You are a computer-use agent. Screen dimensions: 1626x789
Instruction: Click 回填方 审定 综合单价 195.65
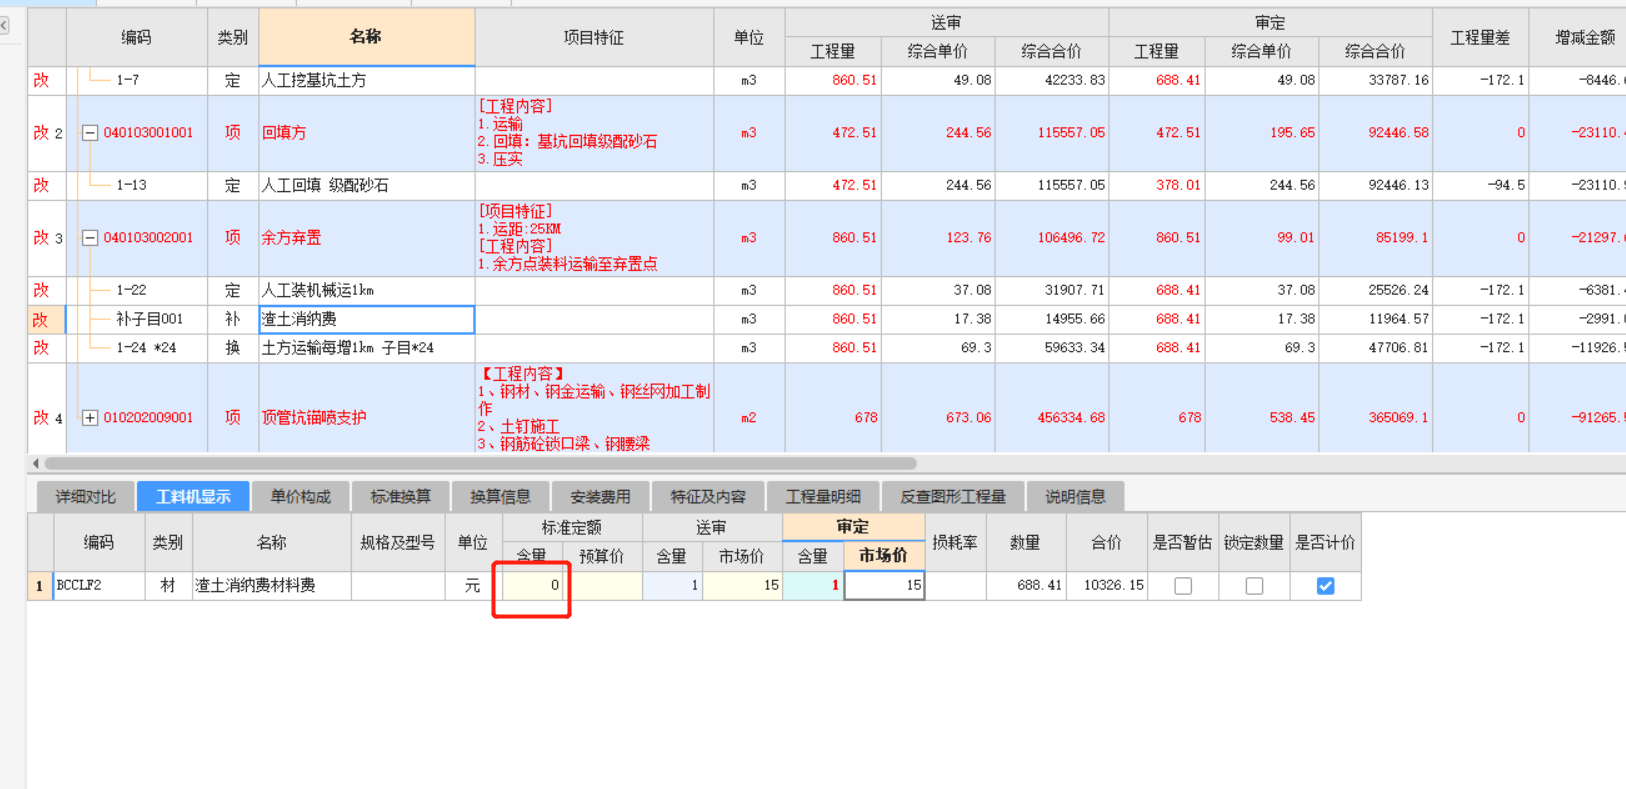(x=1262, y=133)
